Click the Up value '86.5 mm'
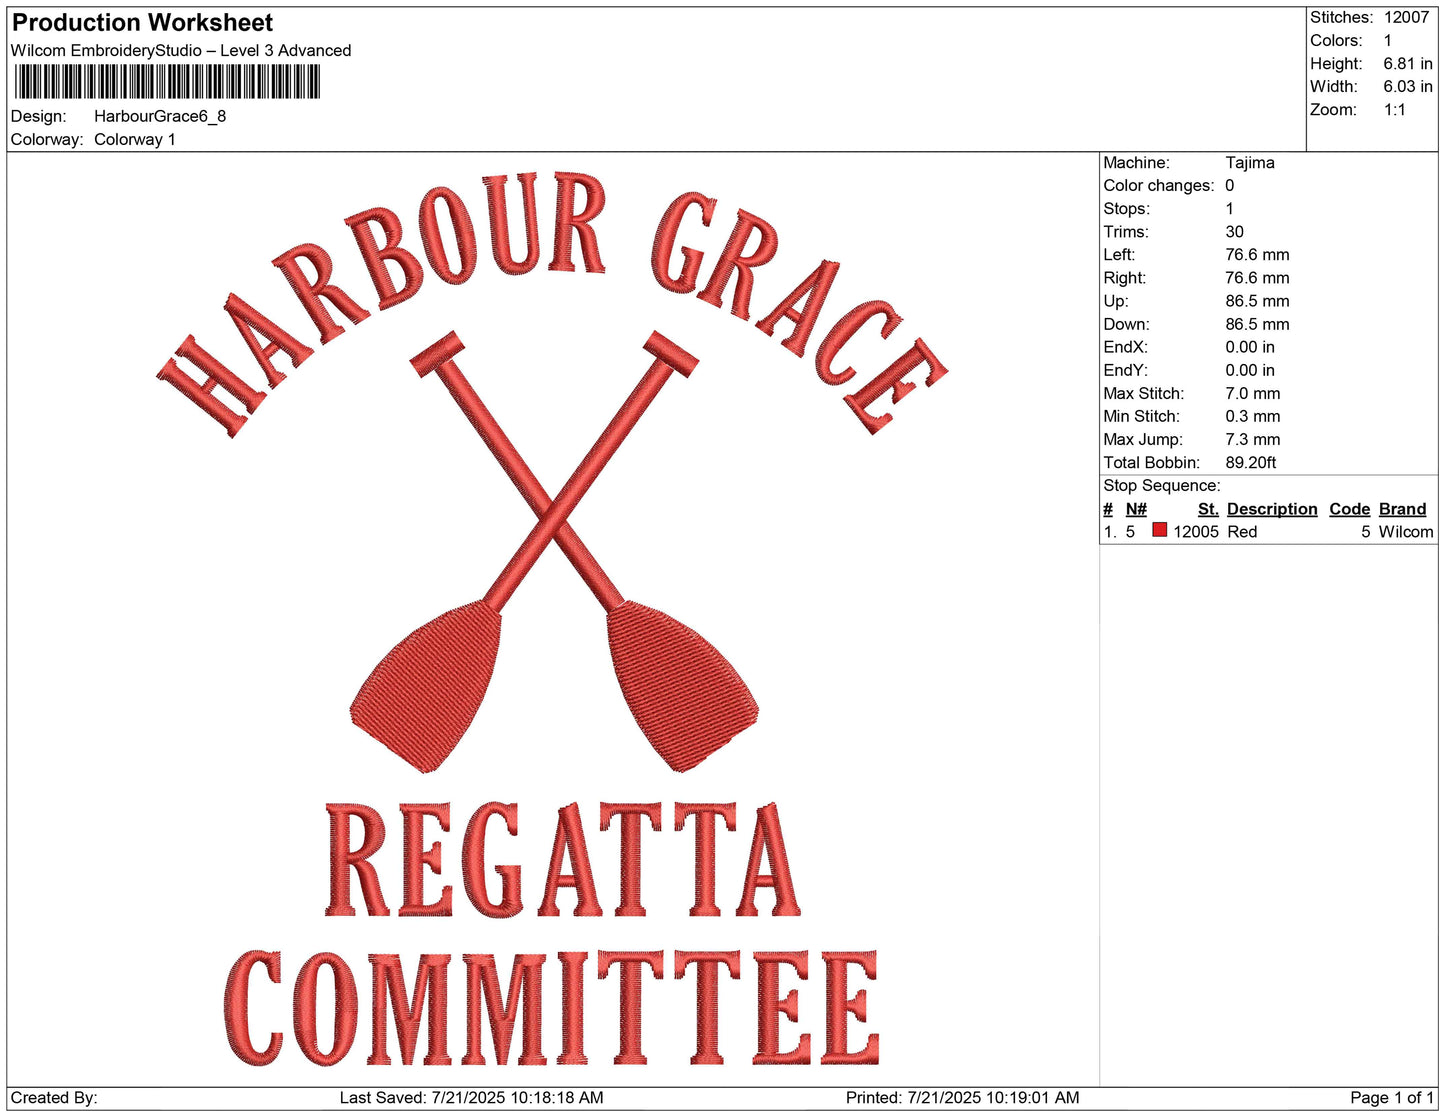 coord(1258,300)
